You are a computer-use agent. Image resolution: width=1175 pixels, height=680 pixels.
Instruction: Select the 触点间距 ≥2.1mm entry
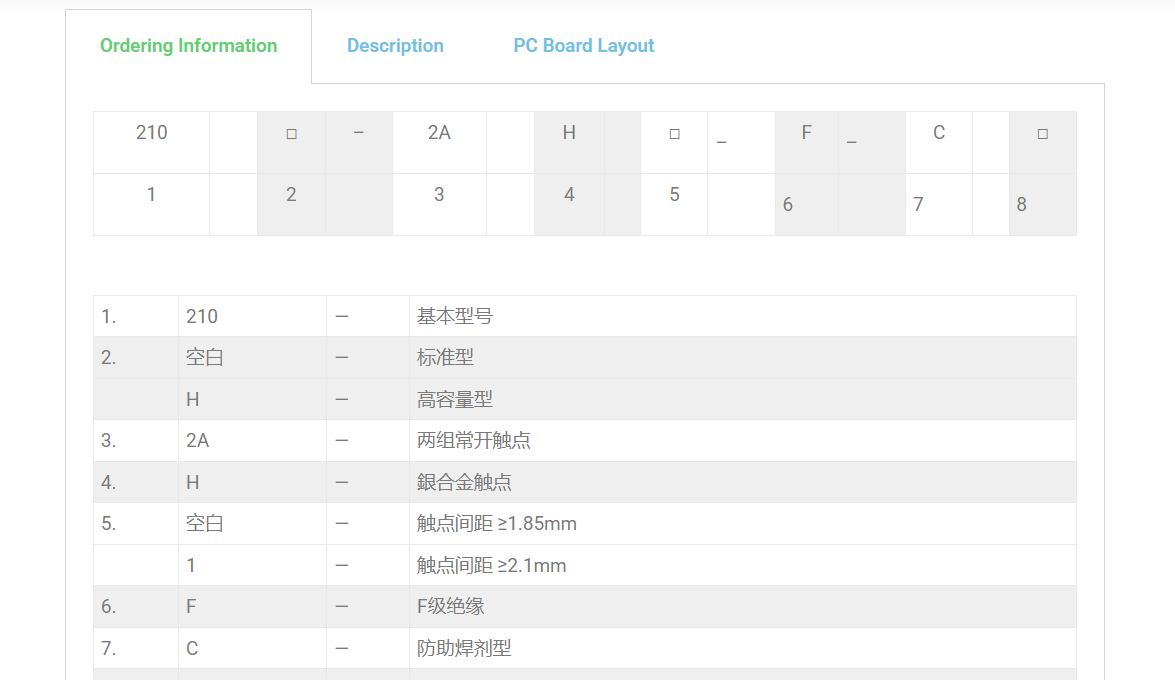[491, 566]
